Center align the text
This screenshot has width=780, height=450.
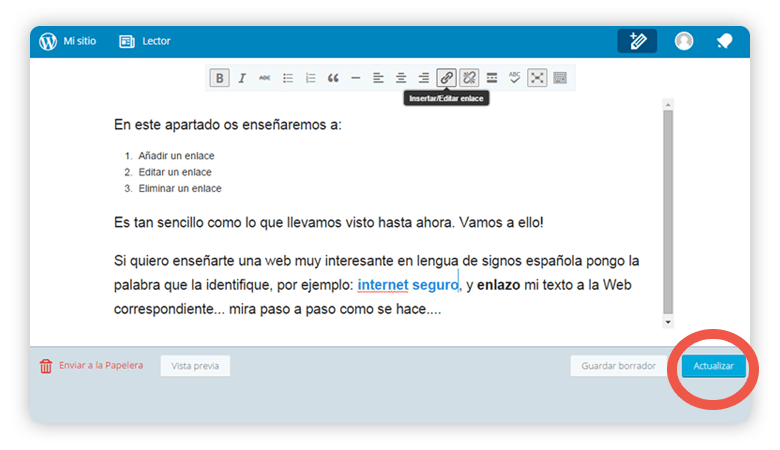(x=401, y=78)
